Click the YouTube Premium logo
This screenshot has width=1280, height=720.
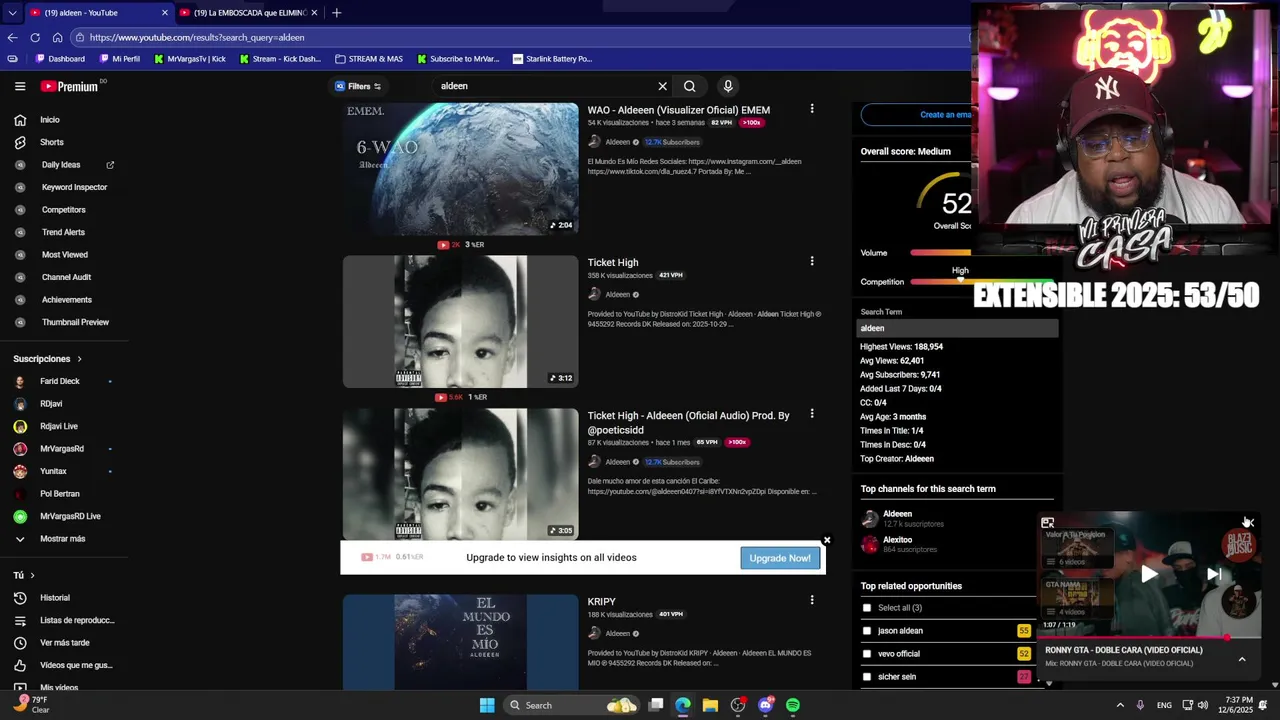tap(69, 86)
